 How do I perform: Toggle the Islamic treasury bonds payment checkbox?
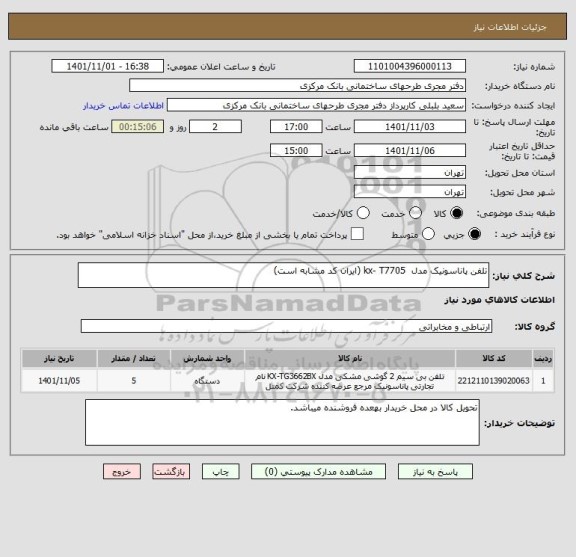click(357, 234)
